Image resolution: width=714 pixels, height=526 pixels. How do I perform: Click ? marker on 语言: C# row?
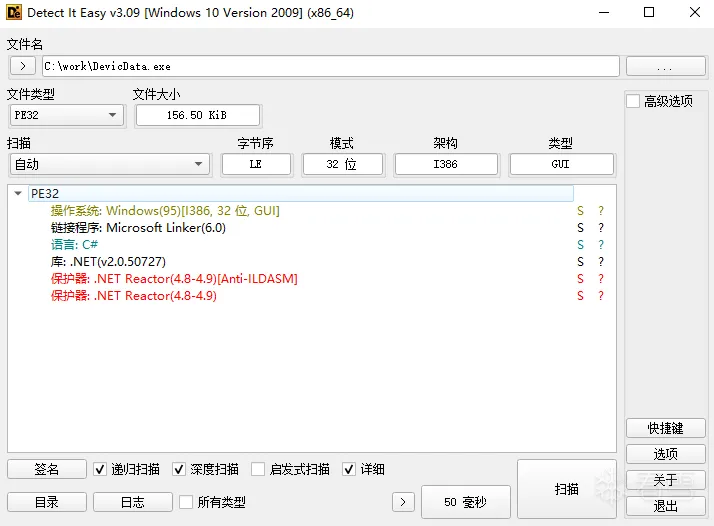[601, 245]
